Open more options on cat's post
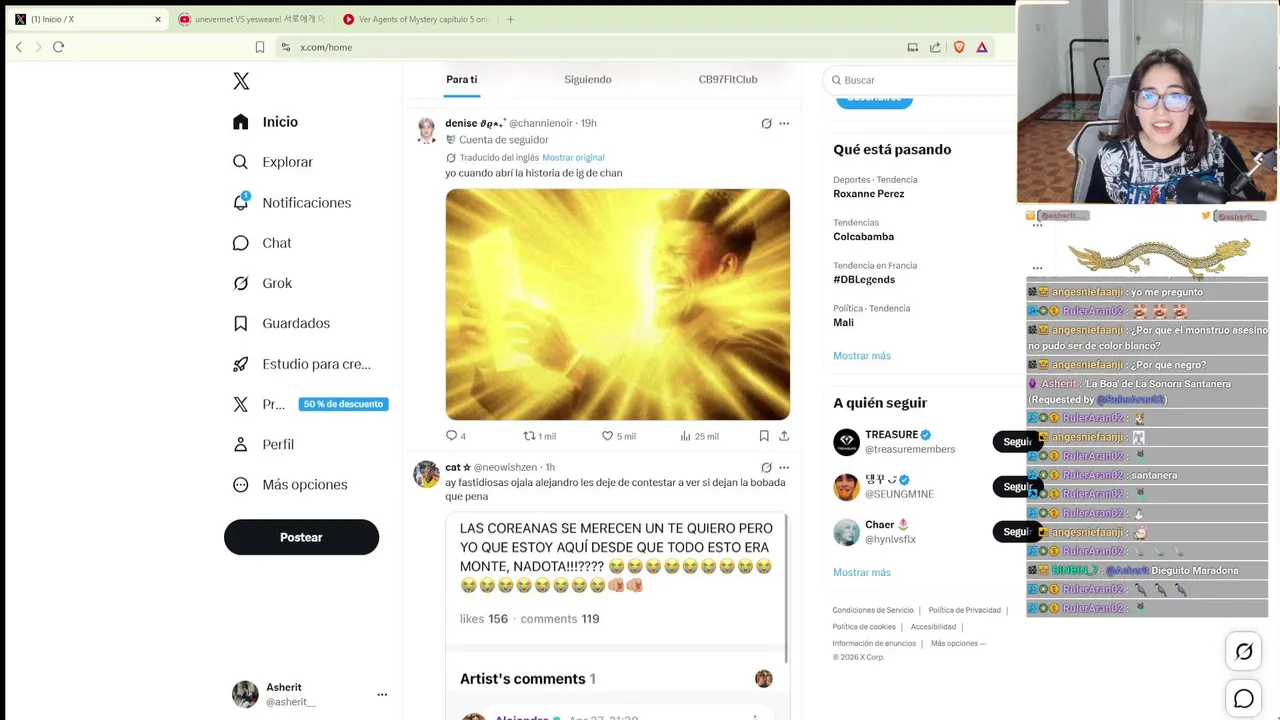Image resolution: width=1280 pixels, height=720 pixels. tap(784, 467)
